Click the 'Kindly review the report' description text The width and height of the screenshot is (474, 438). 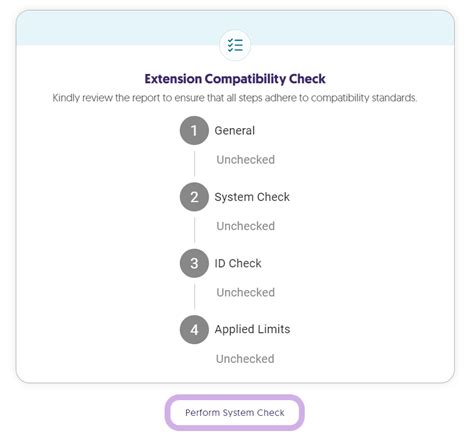[235, 98]
